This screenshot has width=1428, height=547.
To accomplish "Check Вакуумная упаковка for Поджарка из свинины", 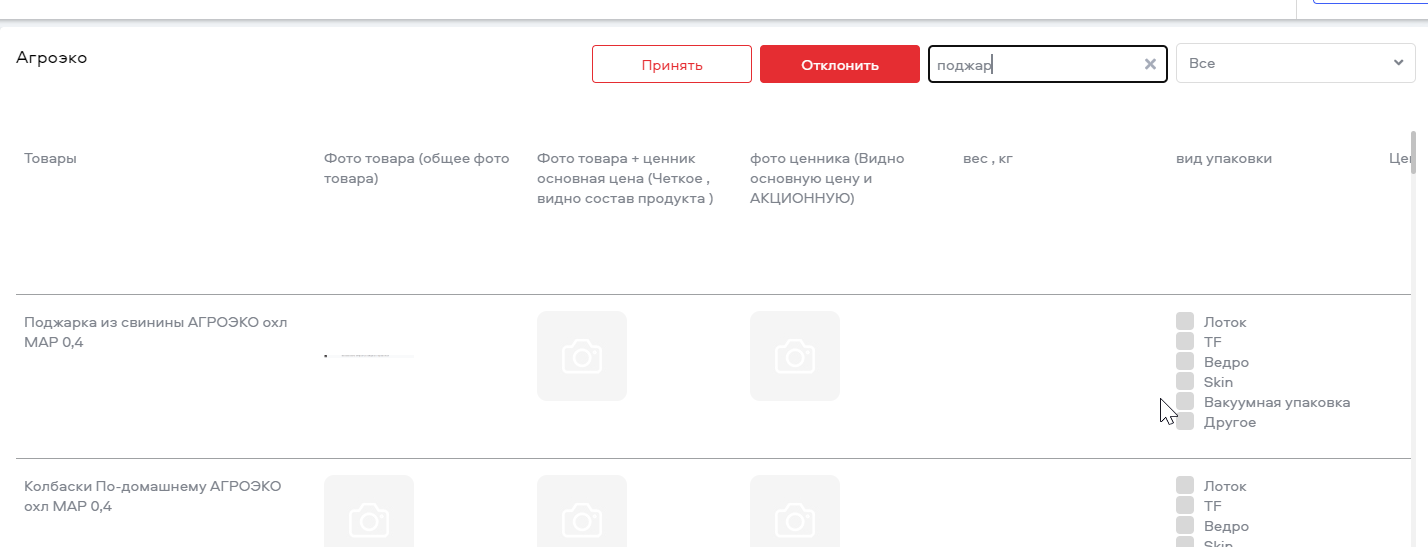I will (1185, 401).
